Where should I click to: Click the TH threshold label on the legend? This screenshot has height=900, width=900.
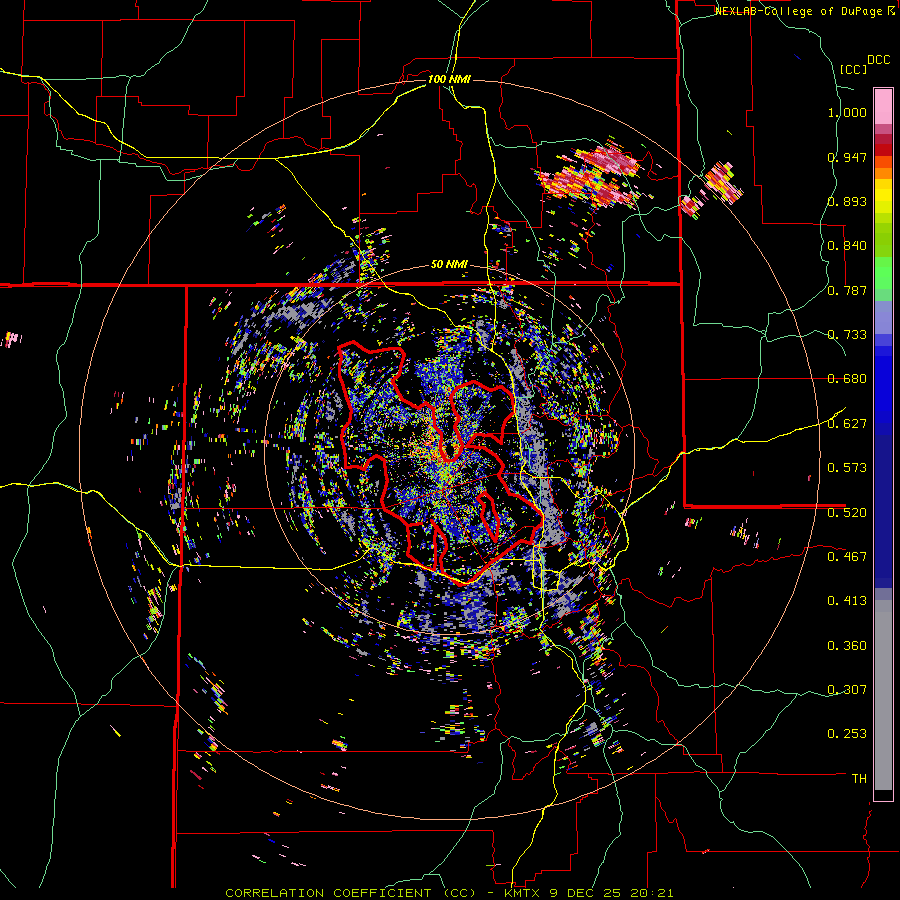tap(859, 779)
